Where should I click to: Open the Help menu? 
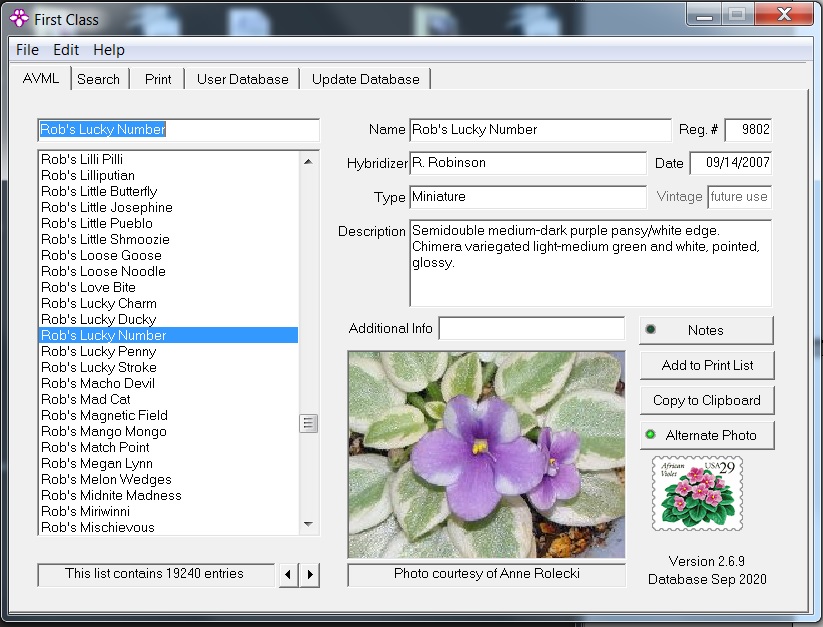(x=109, y=50)
